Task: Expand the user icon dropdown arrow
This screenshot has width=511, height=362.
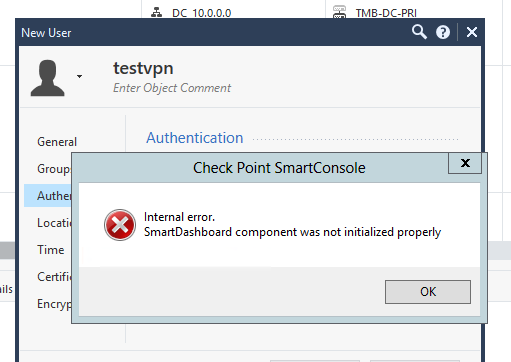Action: tap(79, 76)
